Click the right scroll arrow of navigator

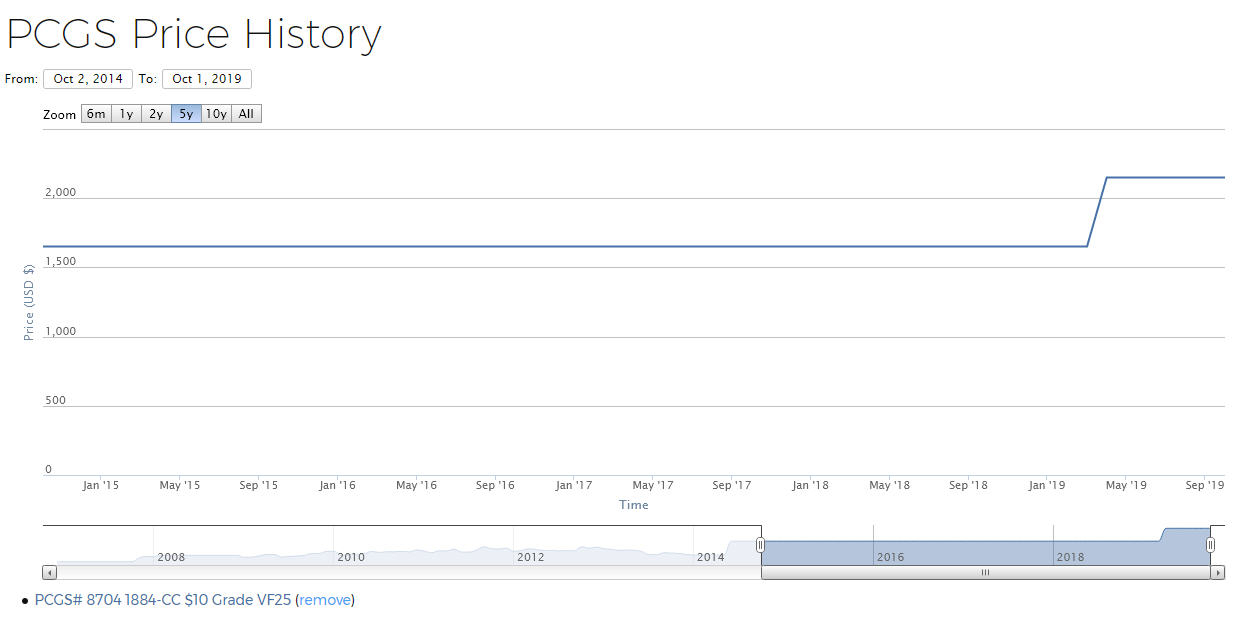[1217, 573]
